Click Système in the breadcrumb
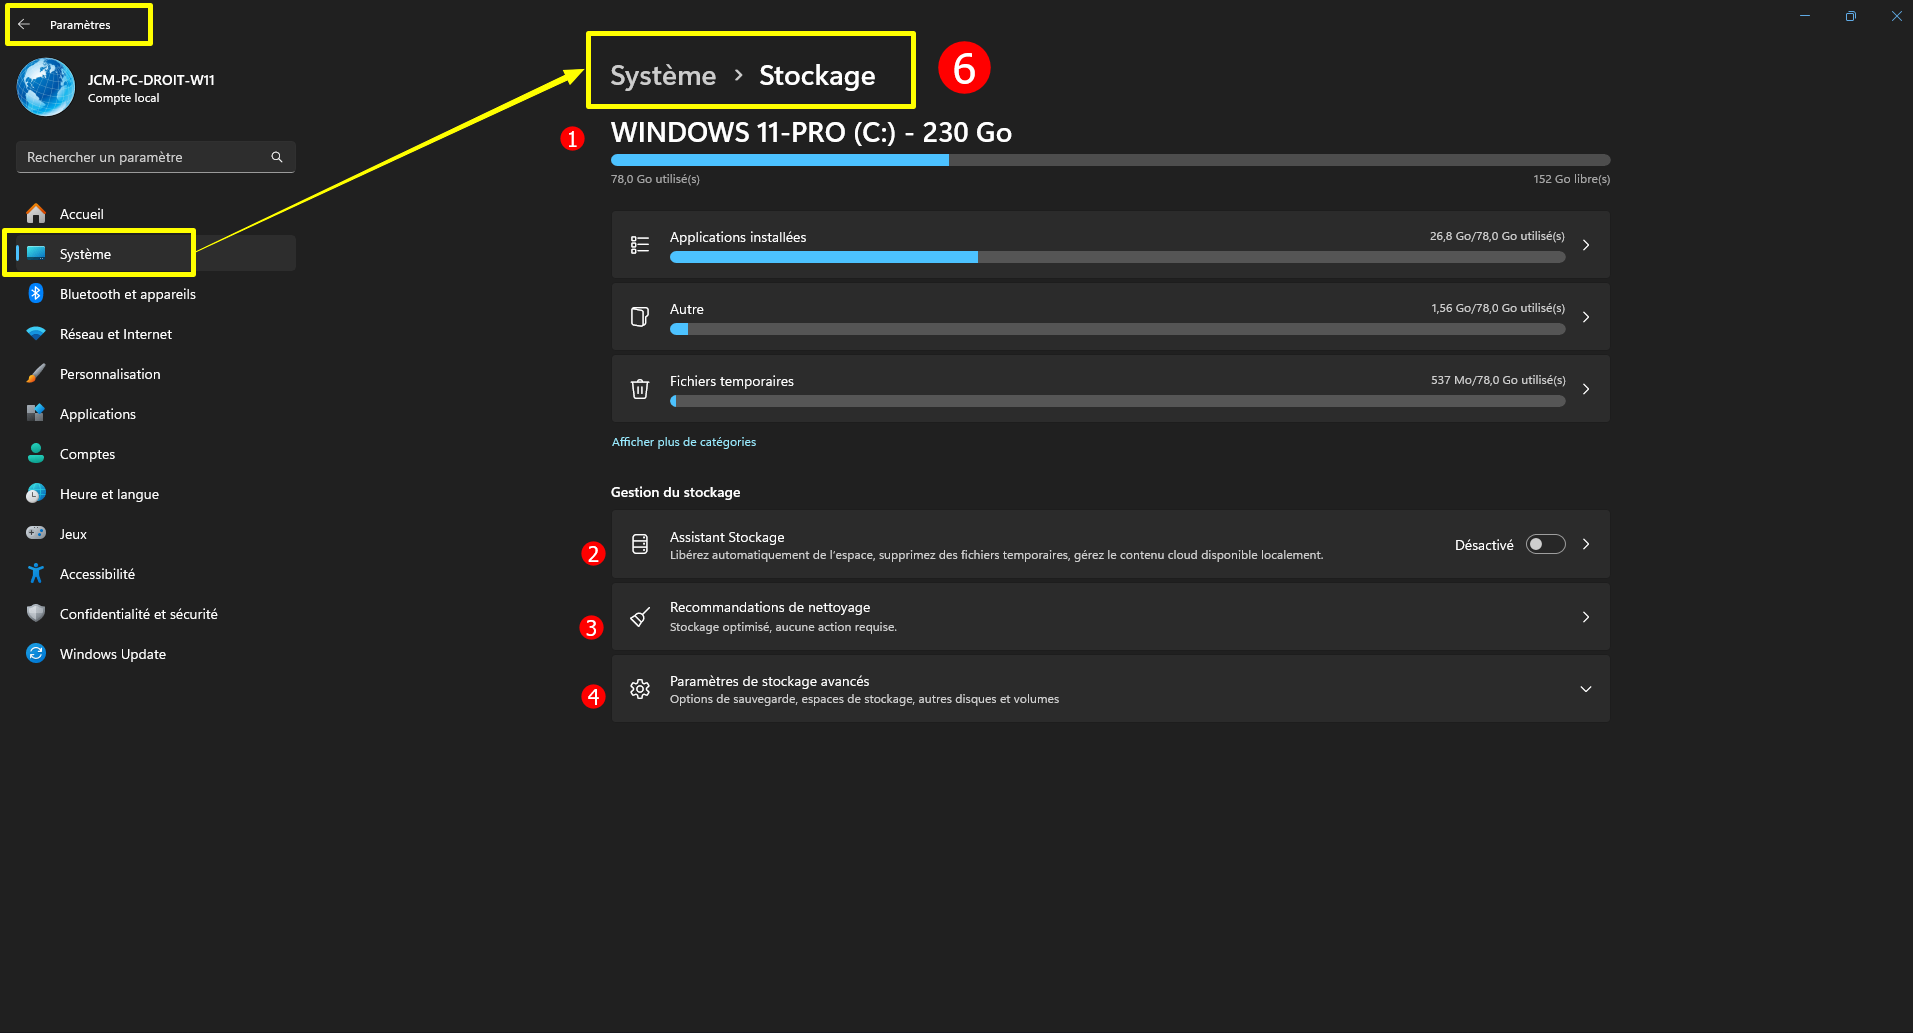1913x1033 pixels. pyautogui.click(x=663, y=76)
